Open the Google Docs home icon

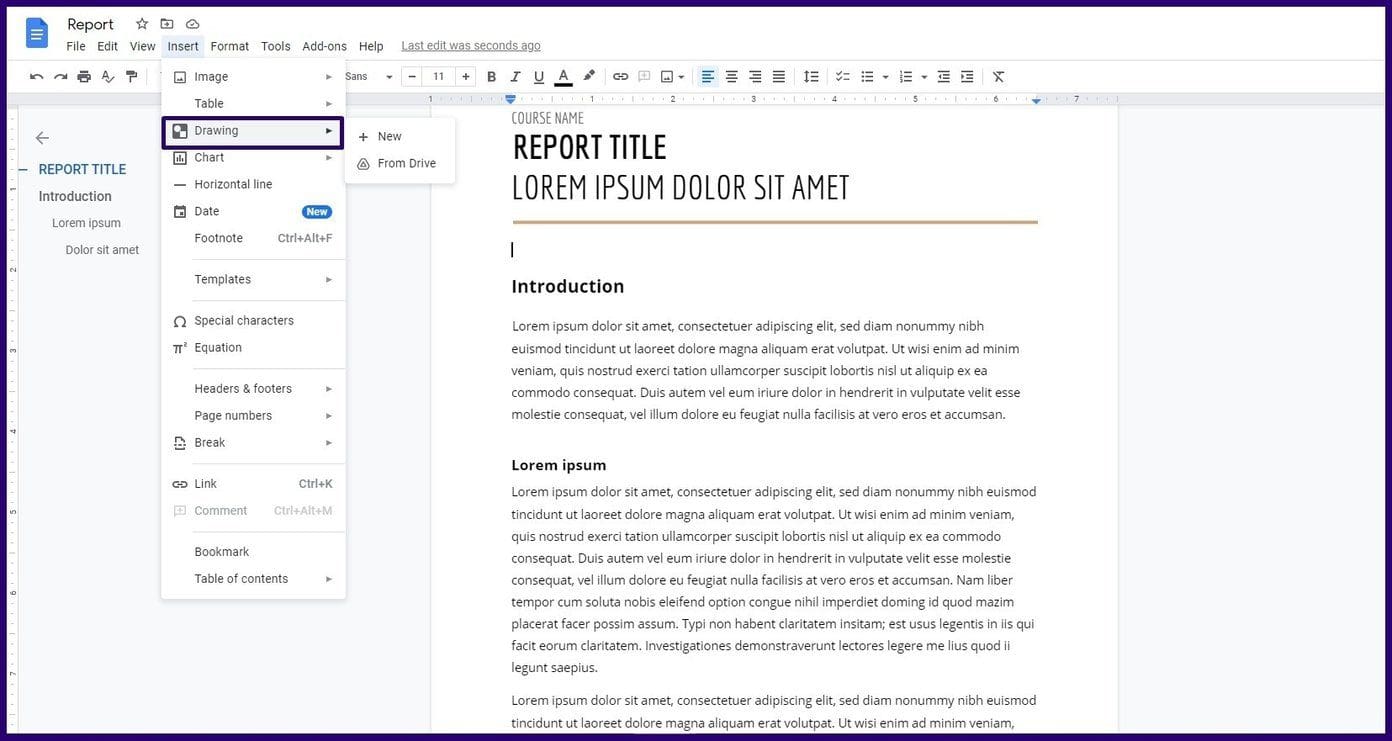pyautogui.click(x=37, y=33)
